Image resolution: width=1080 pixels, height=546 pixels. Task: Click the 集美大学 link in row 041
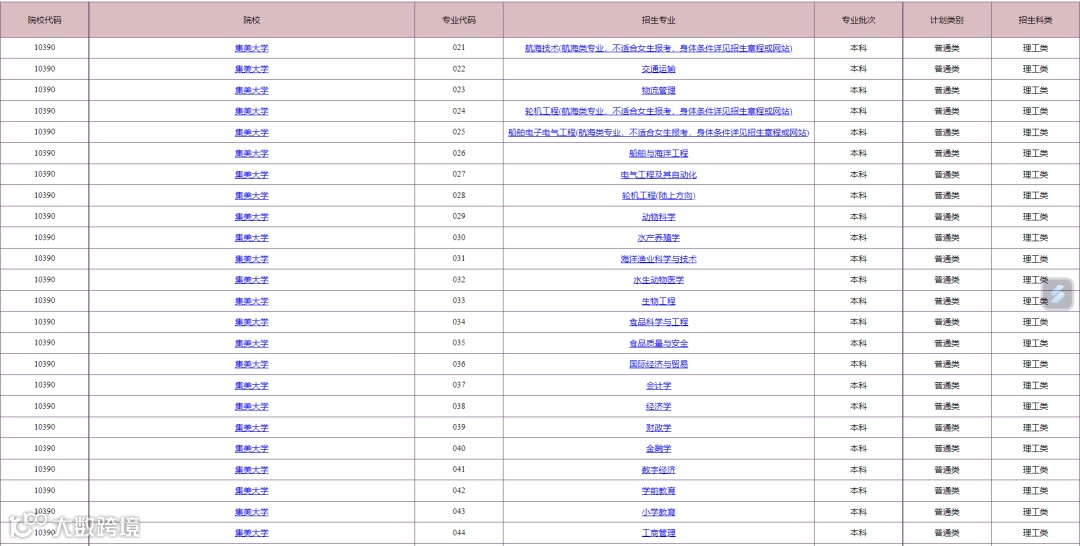coord(251,470)
